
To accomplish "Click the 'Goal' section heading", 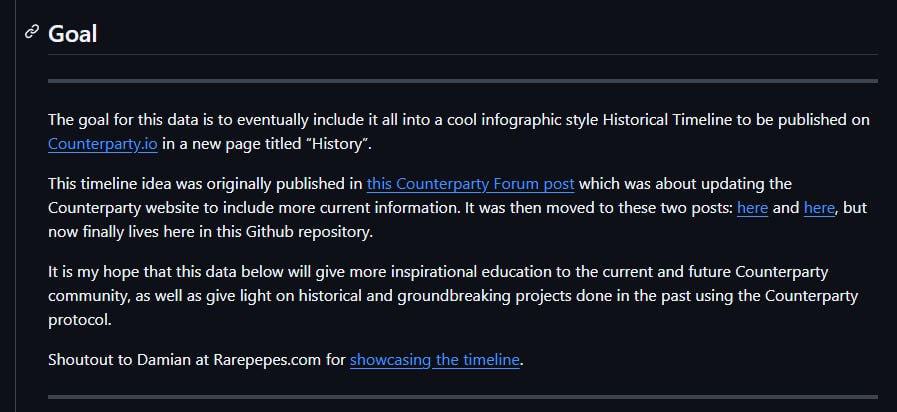I will 73,34.
